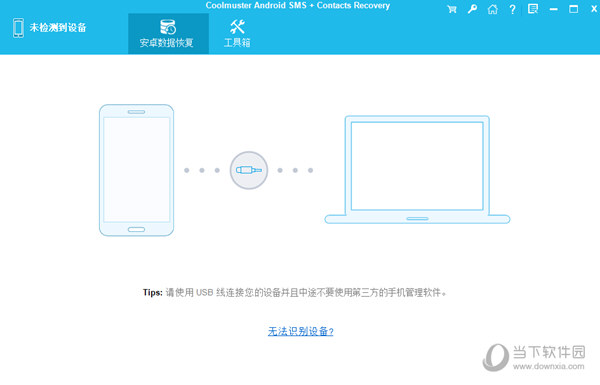Screen dimensions: 600x385
Task: Click the smartphone illustration
Action: point(136,170)
